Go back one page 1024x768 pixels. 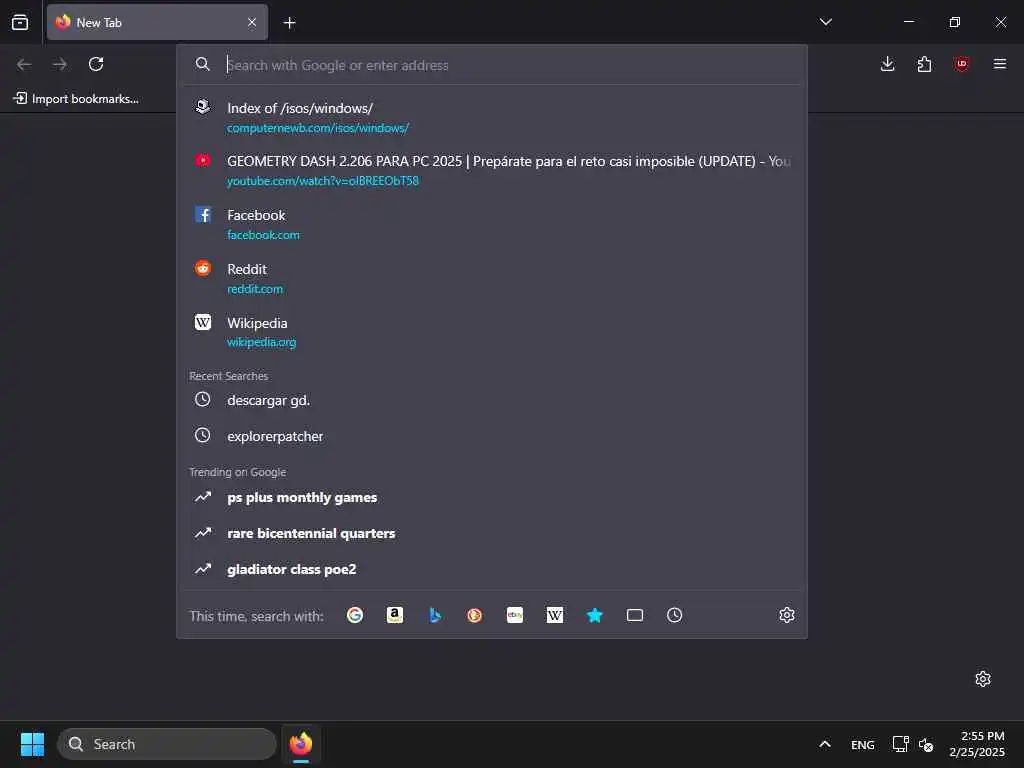tap(24, 64)
